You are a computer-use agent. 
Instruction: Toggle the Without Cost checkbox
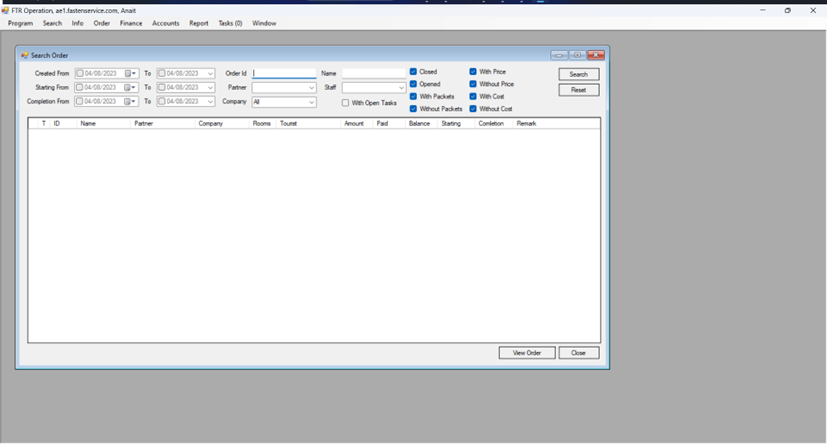(x=473, y=109)
